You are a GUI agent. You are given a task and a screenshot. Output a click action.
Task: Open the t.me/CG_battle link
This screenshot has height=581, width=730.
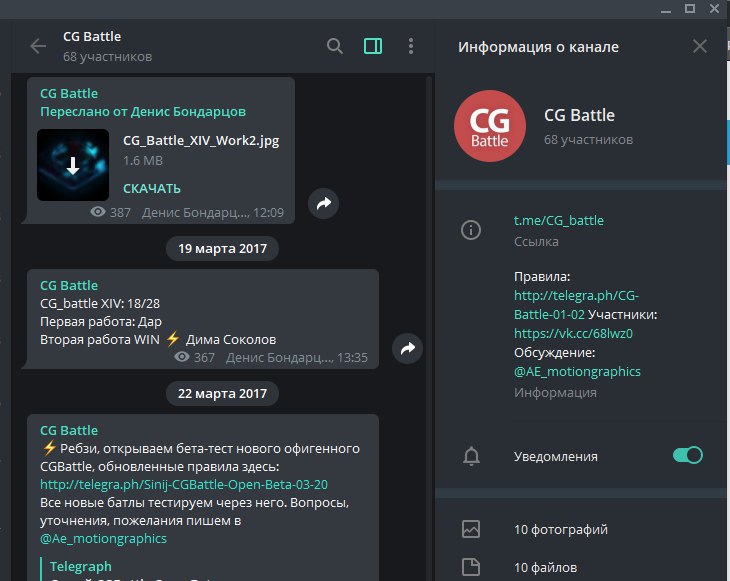[559, 221]
